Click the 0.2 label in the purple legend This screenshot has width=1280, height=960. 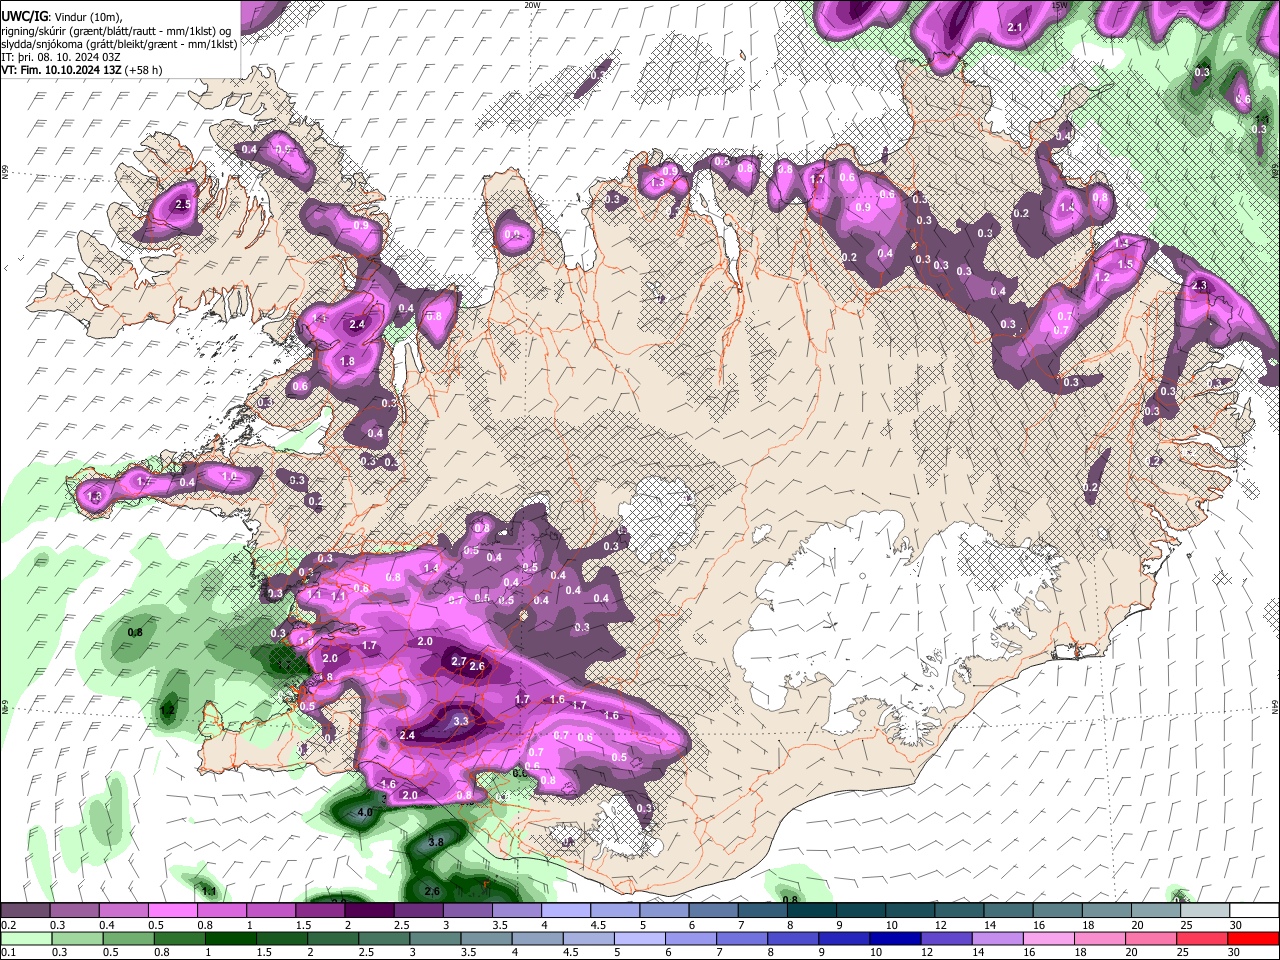(x=8, y=925)
